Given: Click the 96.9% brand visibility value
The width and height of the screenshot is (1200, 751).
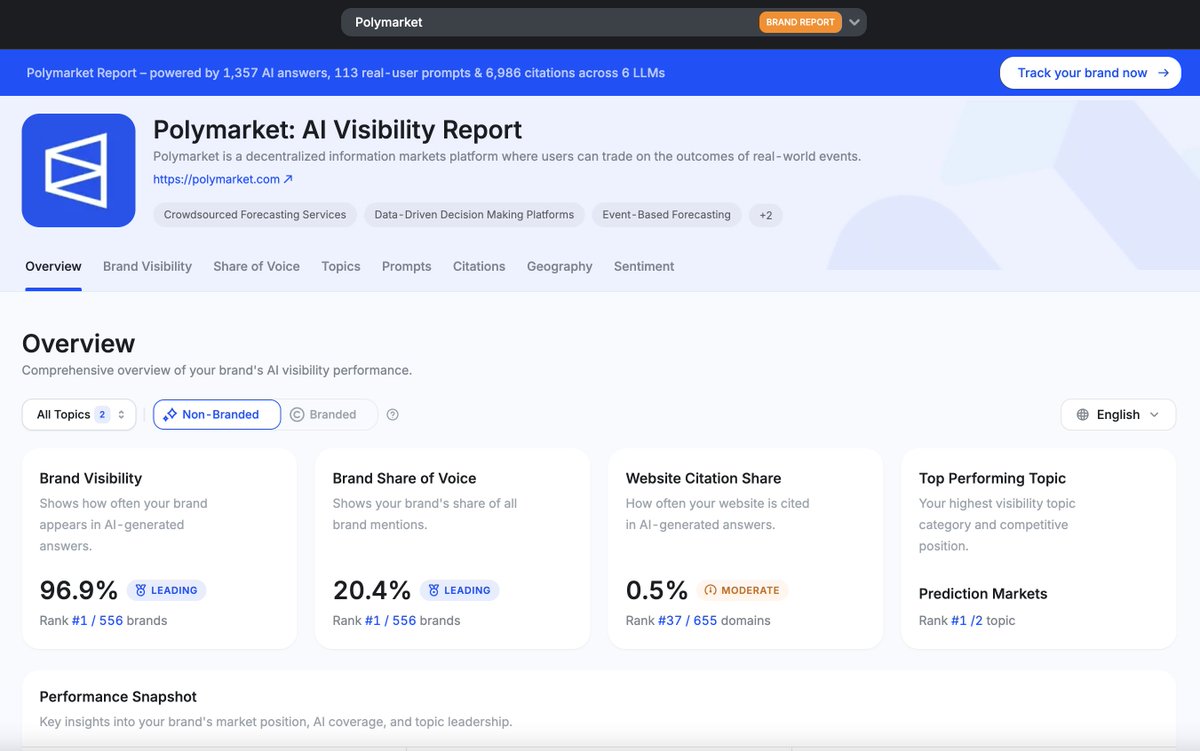Looking at the screenshot, I should click(x=79, y=590).
